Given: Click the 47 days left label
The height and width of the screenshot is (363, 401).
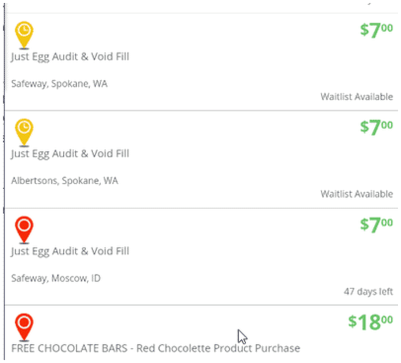Looking at the screenshot, I should (368, 292).
